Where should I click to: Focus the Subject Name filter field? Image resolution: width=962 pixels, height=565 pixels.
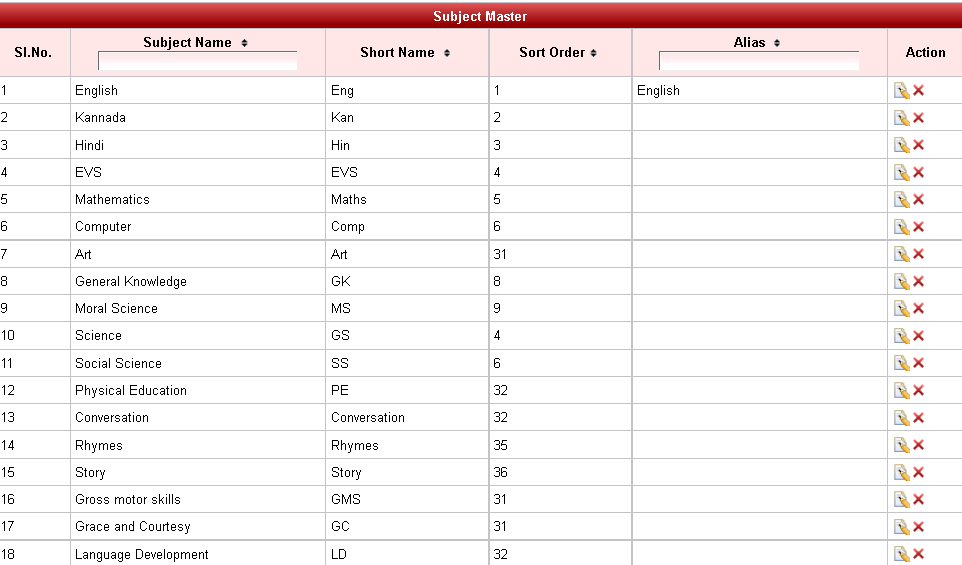(x=197, y=61)
